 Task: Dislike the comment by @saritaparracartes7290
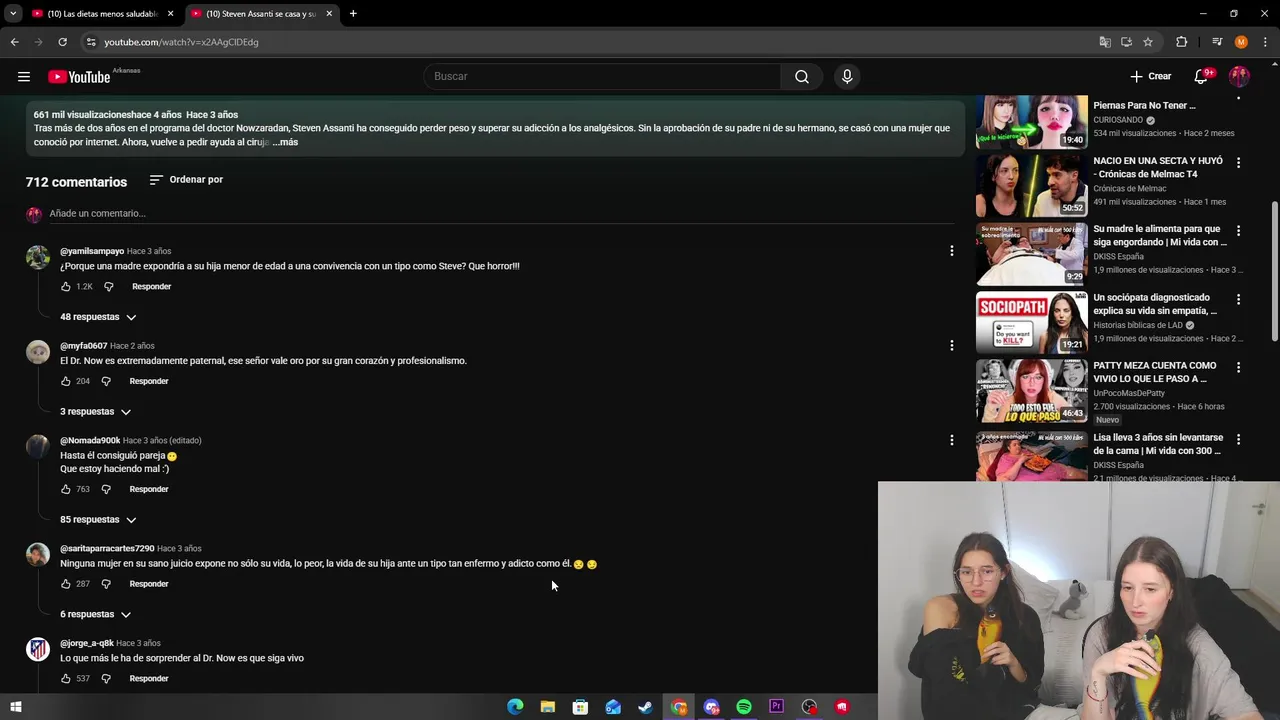(x=106, y=584)
